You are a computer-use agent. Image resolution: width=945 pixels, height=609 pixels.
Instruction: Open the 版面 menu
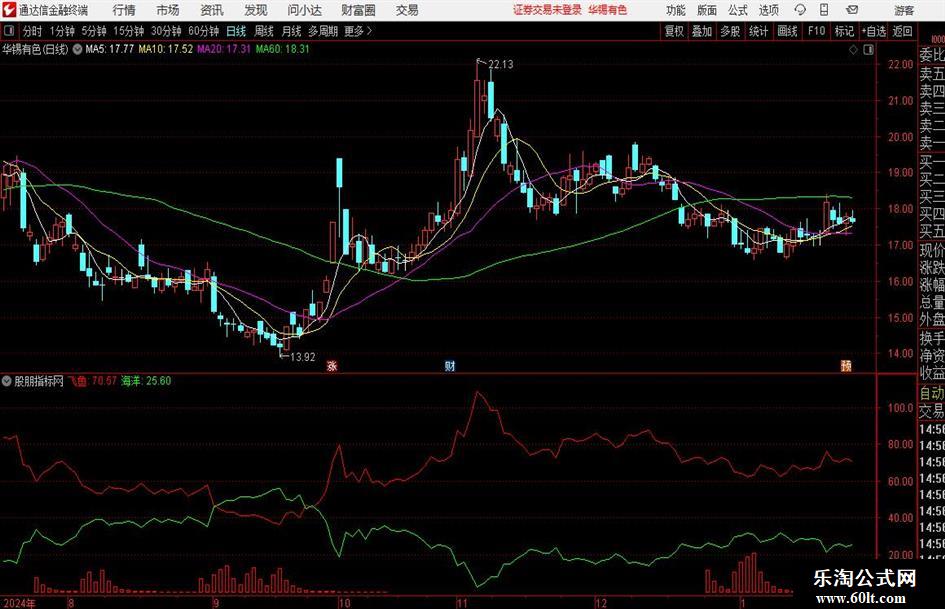point(707,10)
